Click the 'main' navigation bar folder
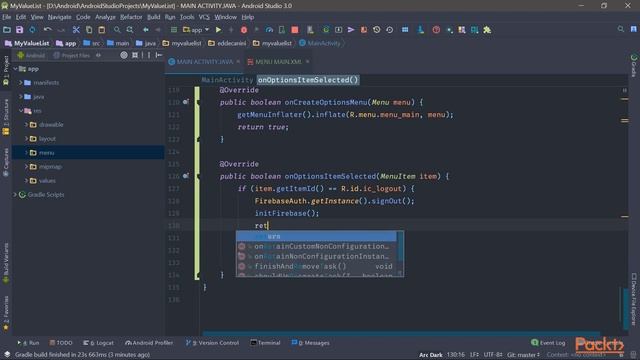The width and height of the screenshot is (640, 360). click(x=118, y=43)
